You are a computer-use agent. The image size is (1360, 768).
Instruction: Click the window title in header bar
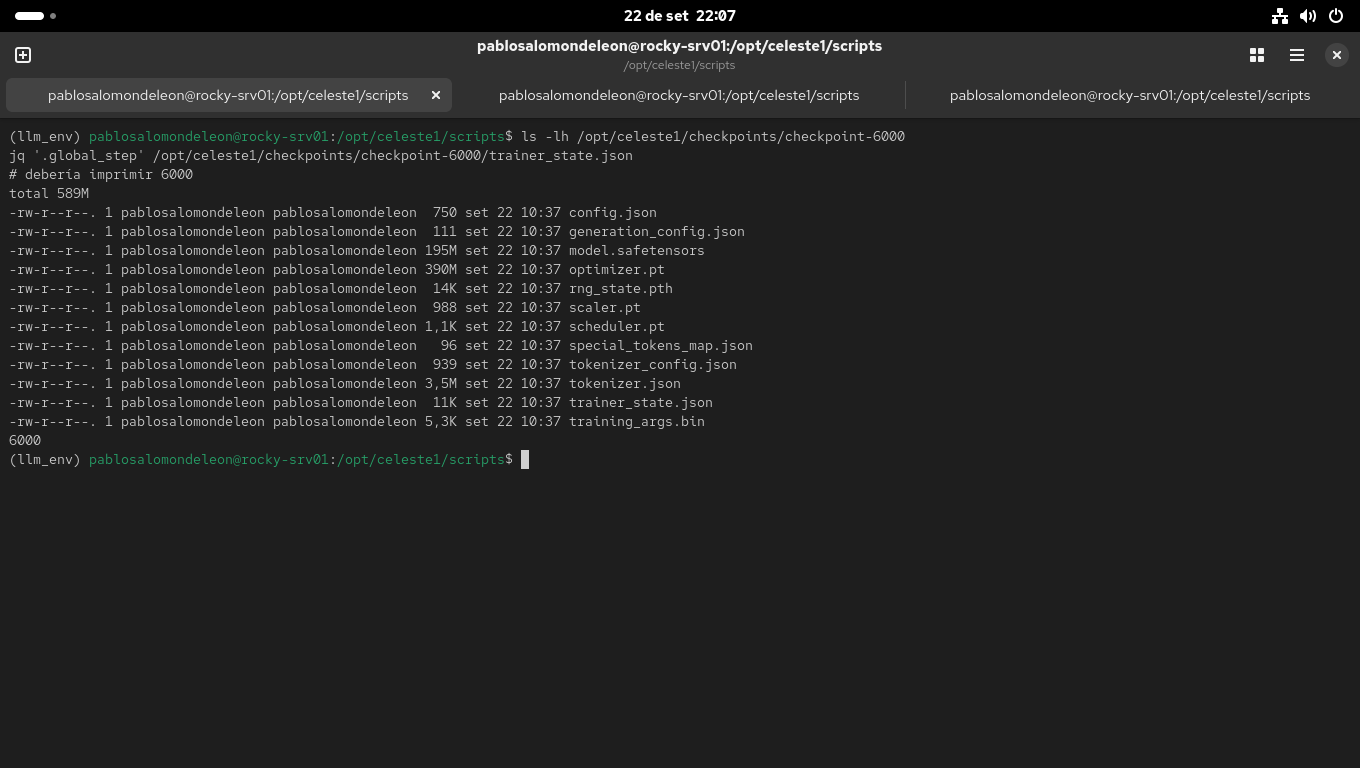[679, 46]
